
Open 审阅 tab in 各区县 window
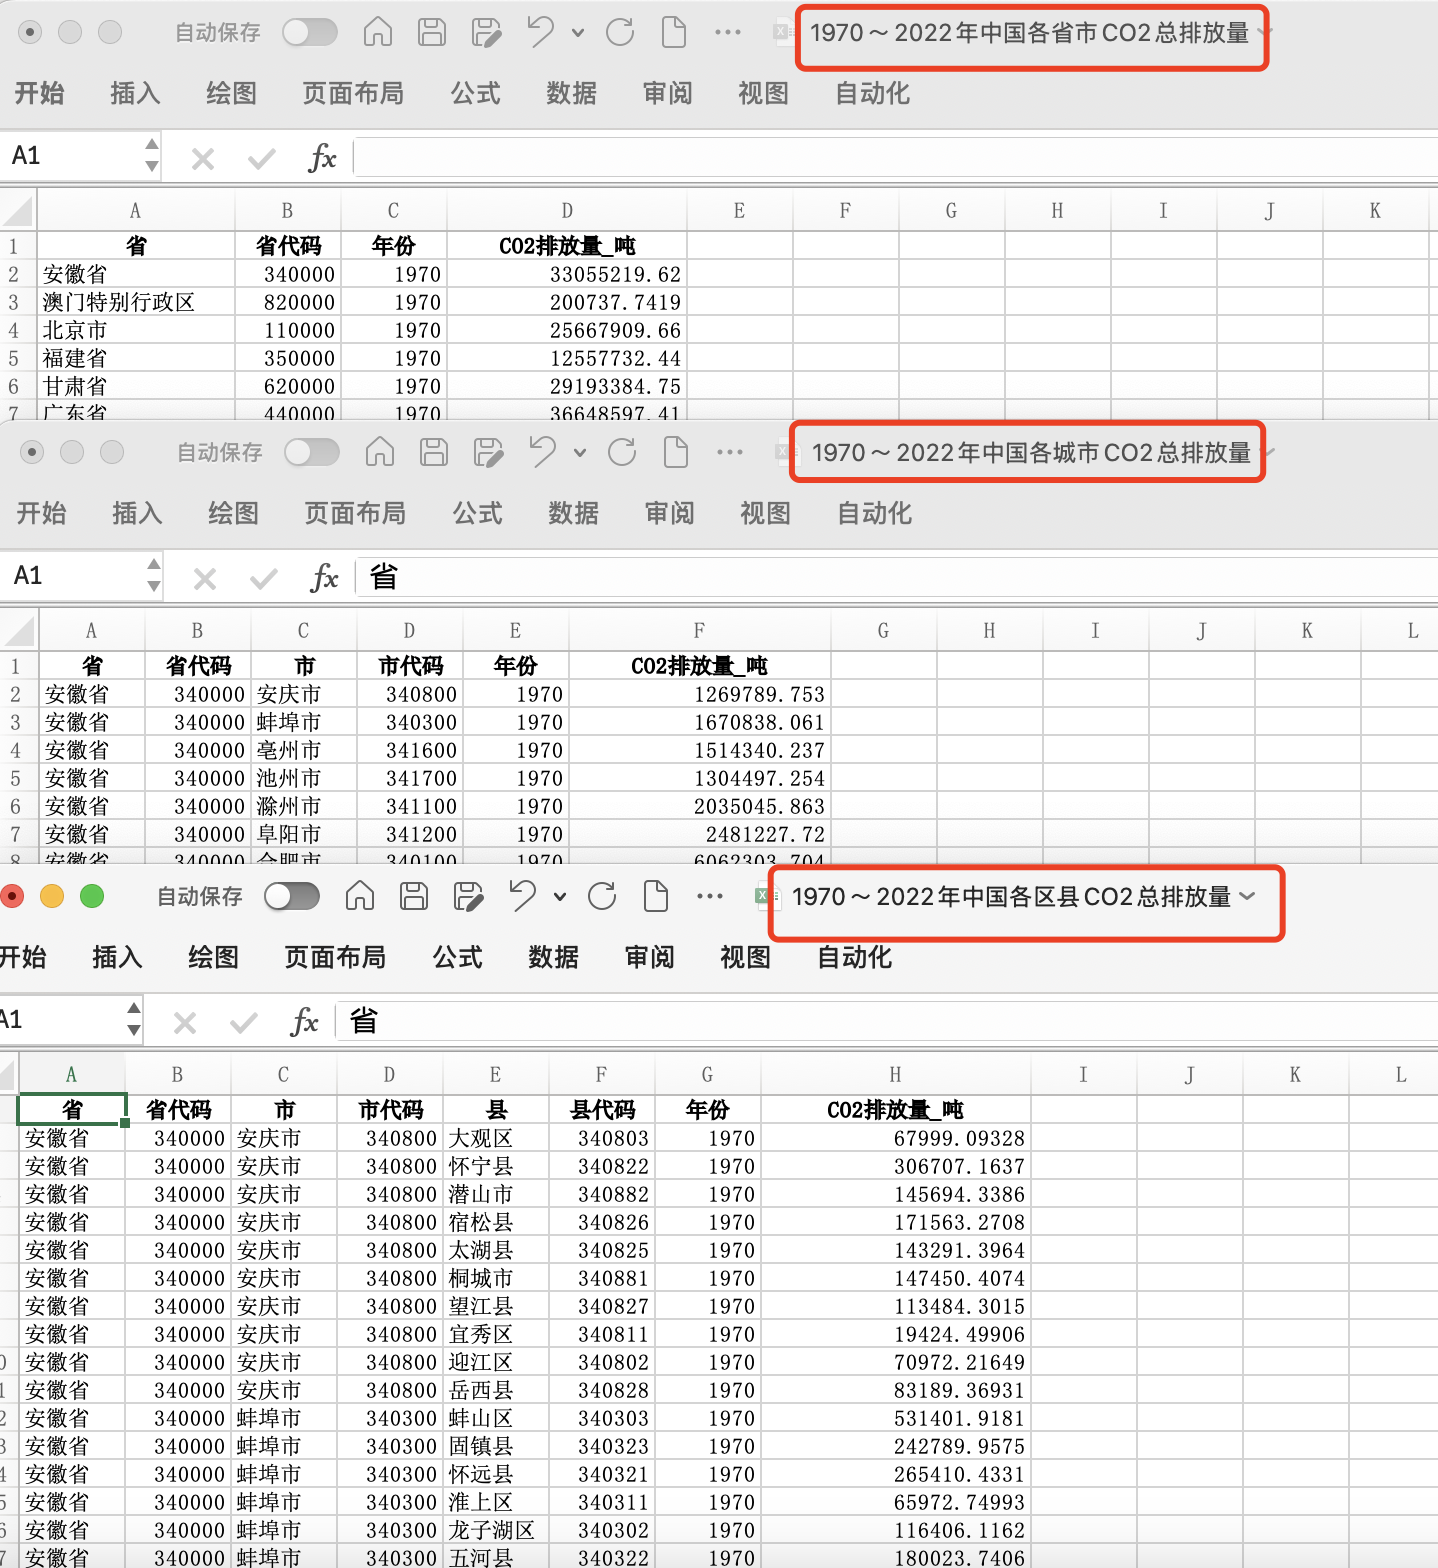click(x=649, y=958)
